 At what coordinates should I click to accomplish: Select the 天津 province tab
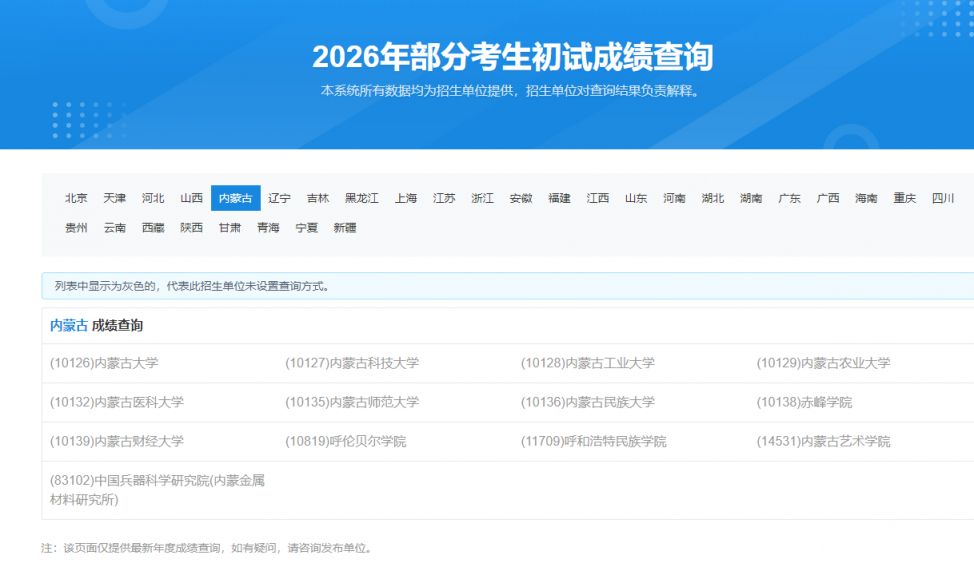coord(114,198)
